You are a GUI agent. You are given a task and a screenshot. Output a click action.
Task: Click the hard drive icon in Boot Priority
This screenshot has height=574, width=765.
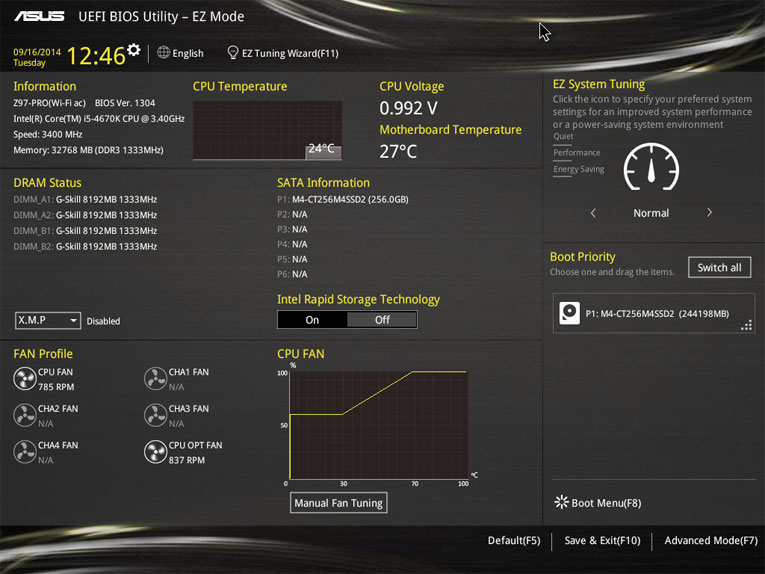[569, 313]
